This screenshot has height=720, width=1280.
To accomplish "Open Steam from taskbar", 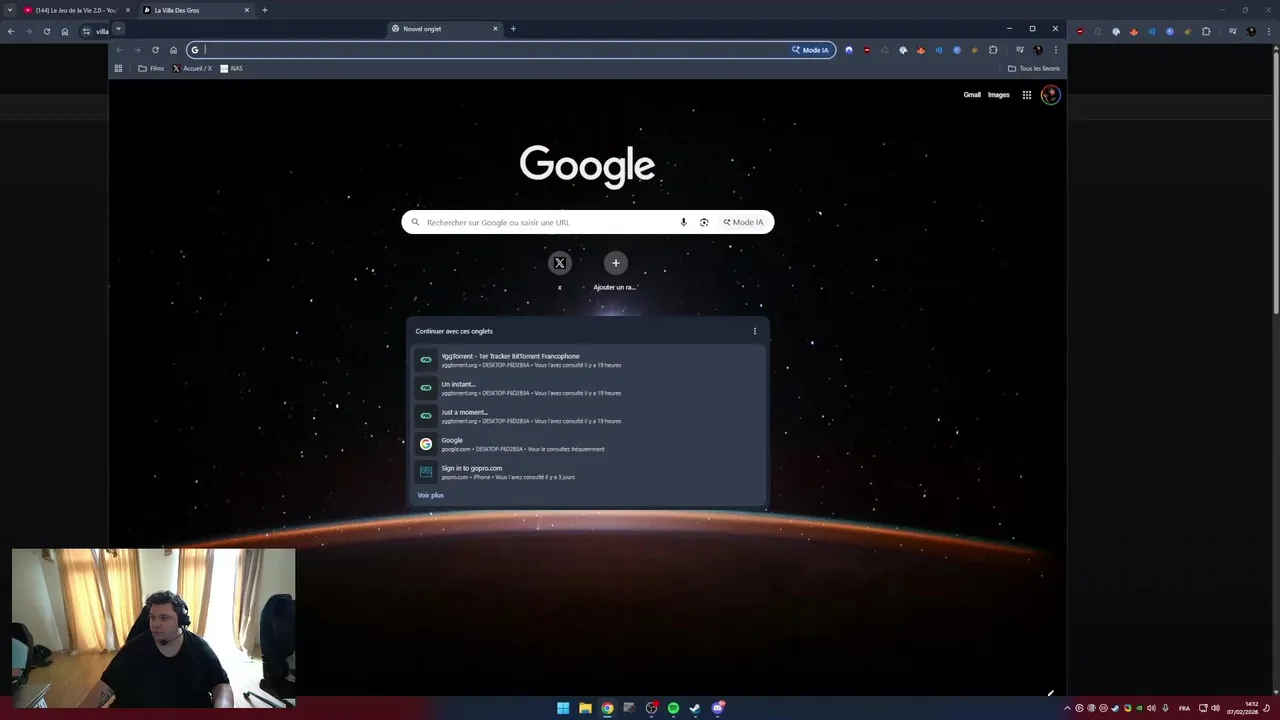I will click(x=695, y=708).
